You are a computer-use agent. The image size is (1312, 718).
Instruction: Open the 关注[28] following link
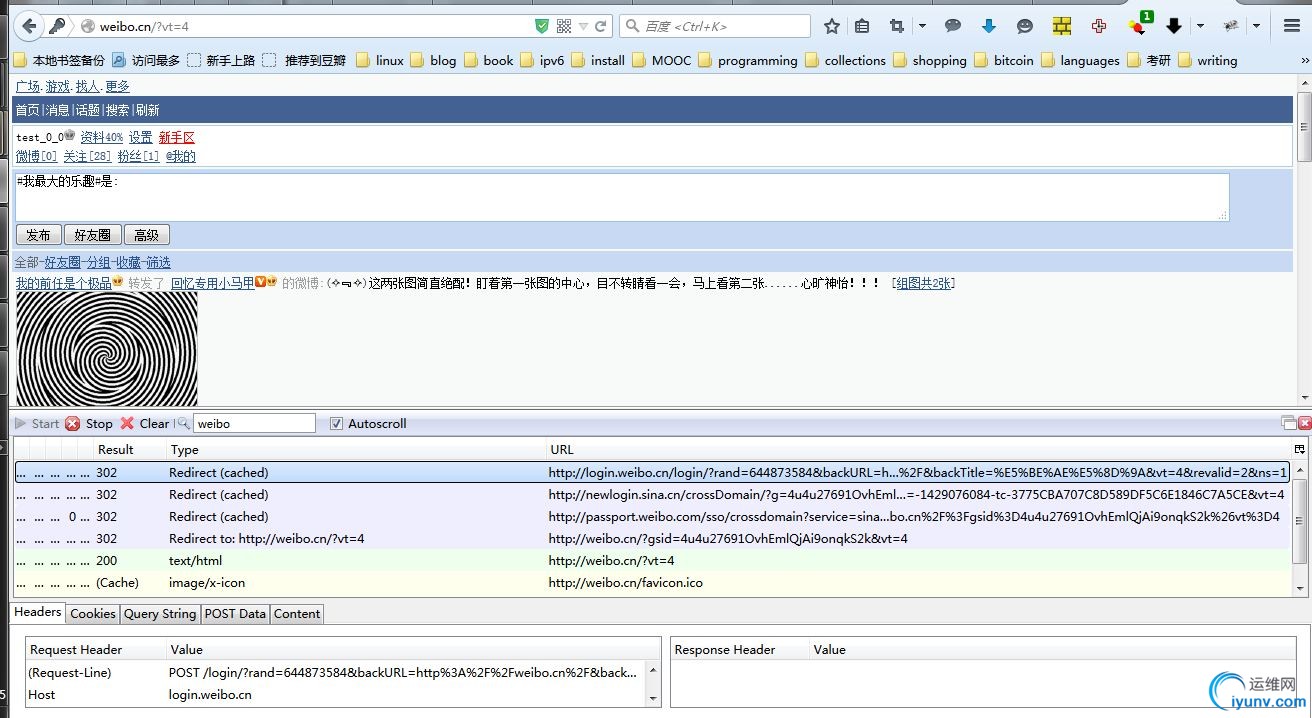tap(87, 157)
